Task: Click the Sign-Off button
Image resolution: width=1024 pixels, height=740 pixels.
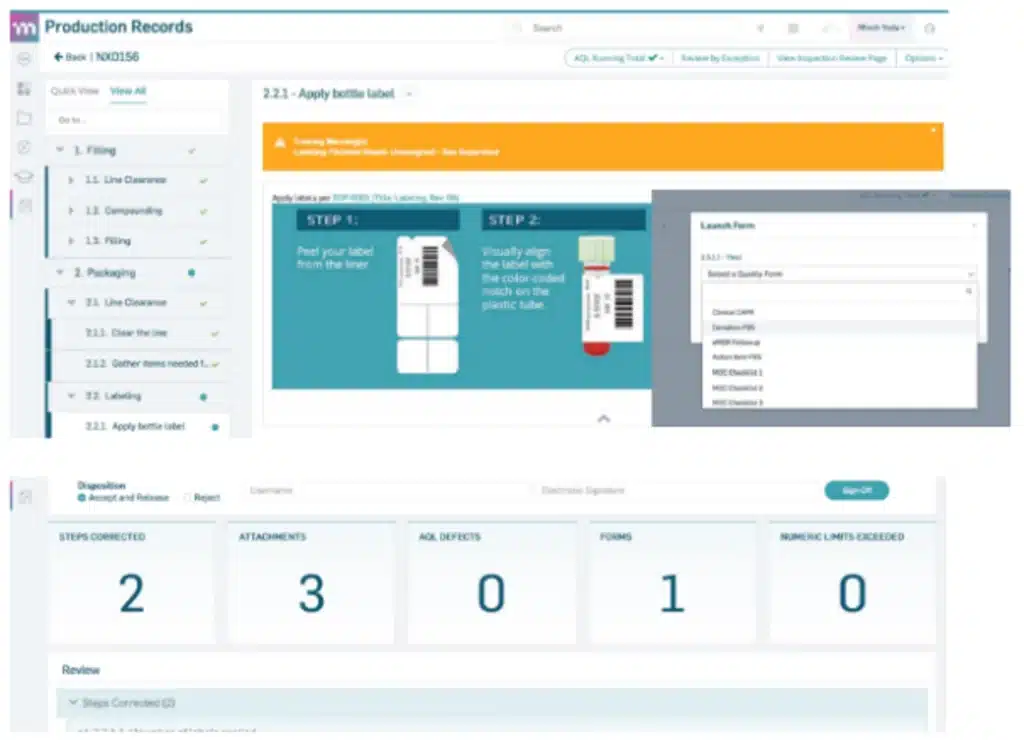Action: click(x=857, y=491)
